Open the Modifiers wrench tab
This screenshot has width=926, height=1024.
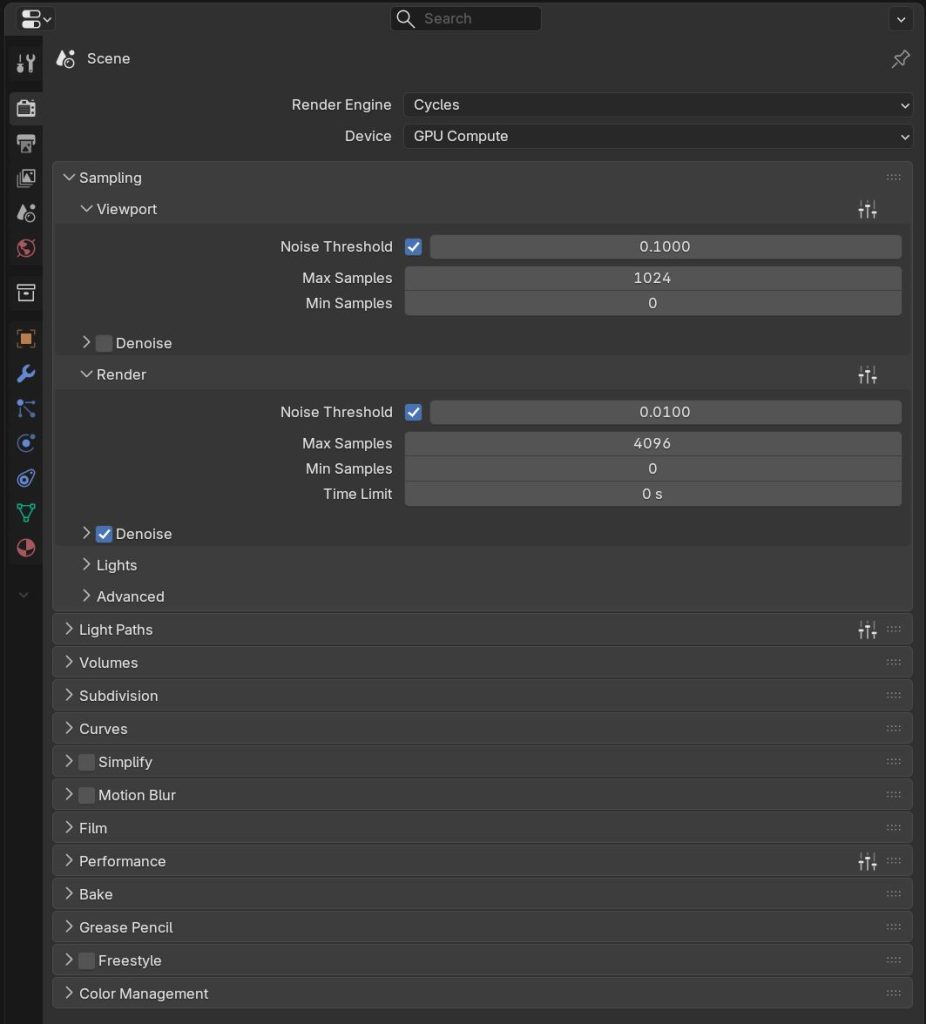pyautogui.click(x=26, y=373)
